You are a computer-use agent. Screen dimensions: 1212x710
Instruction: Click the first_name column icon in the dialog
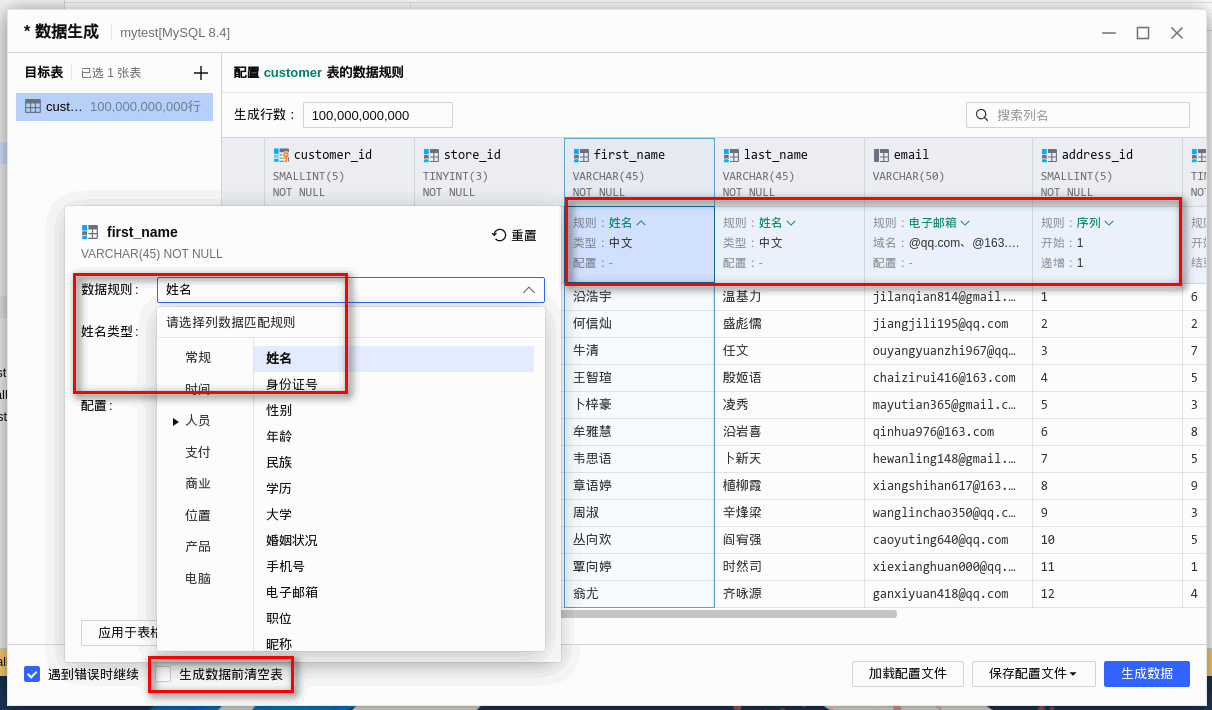pos(88,230)
